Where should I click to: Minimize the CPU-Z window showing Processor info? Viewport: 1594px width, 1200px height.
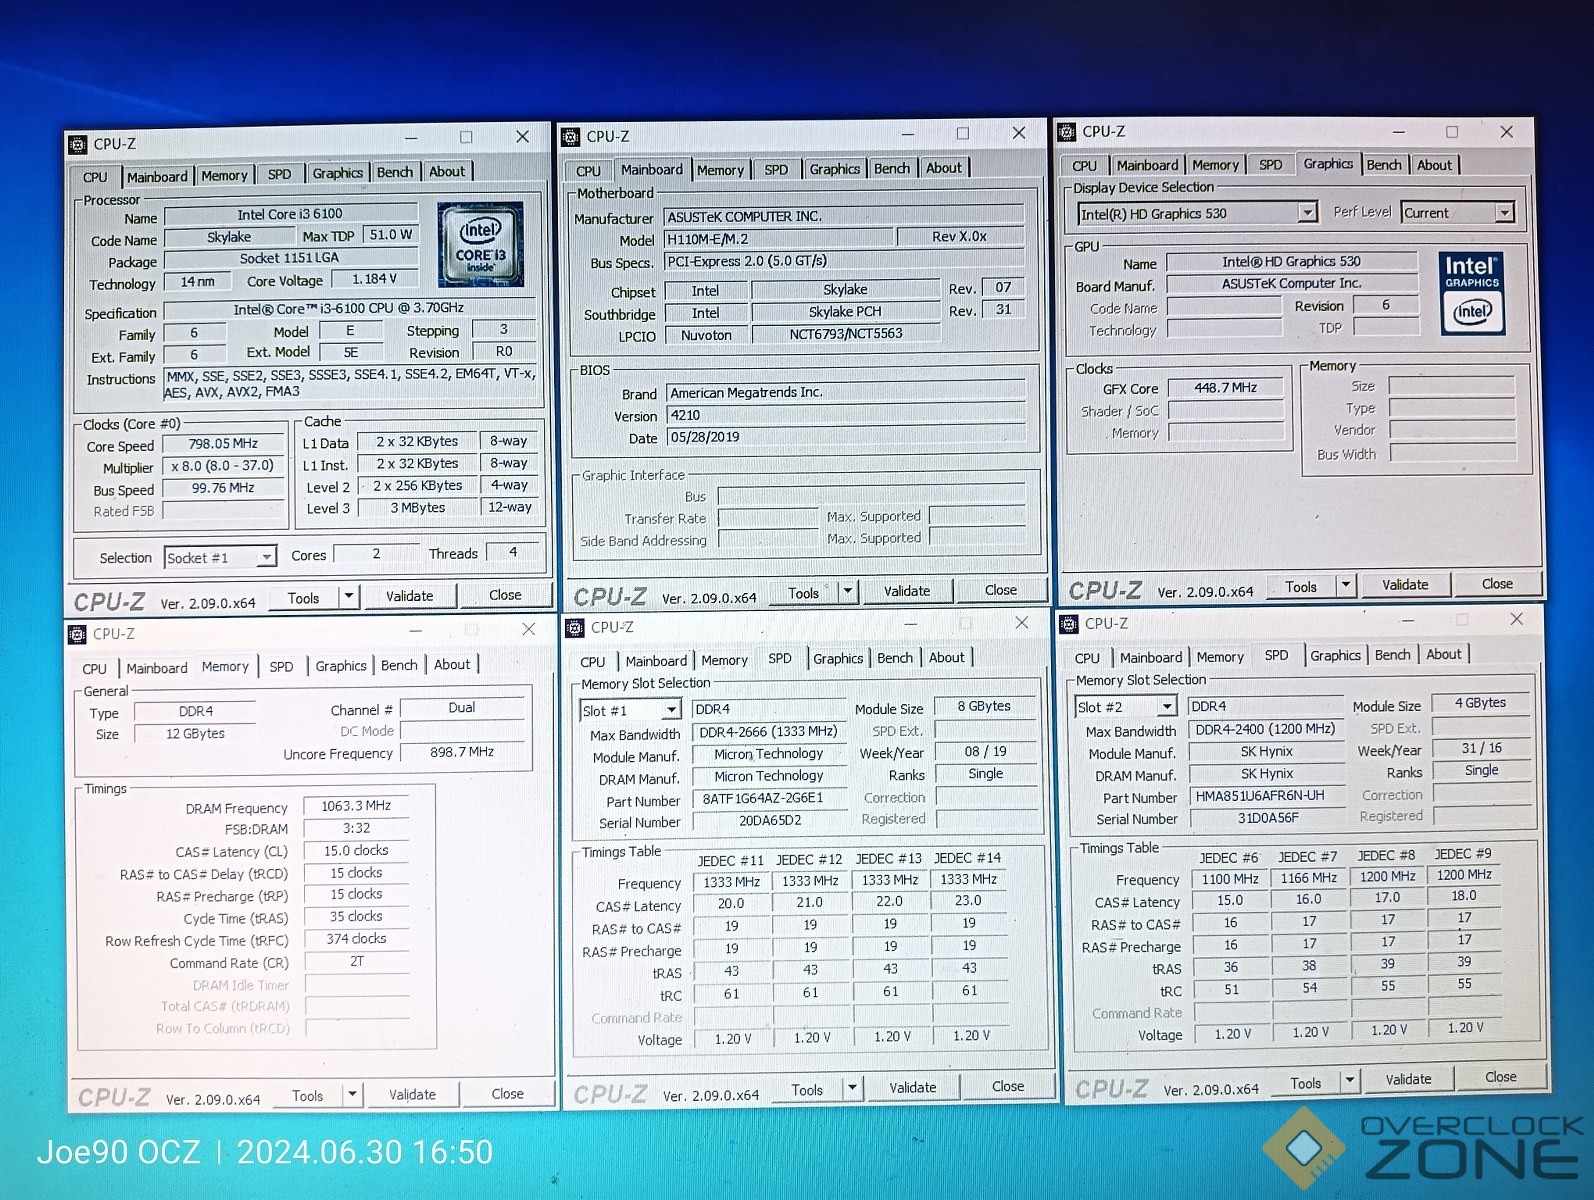point(412,138)
